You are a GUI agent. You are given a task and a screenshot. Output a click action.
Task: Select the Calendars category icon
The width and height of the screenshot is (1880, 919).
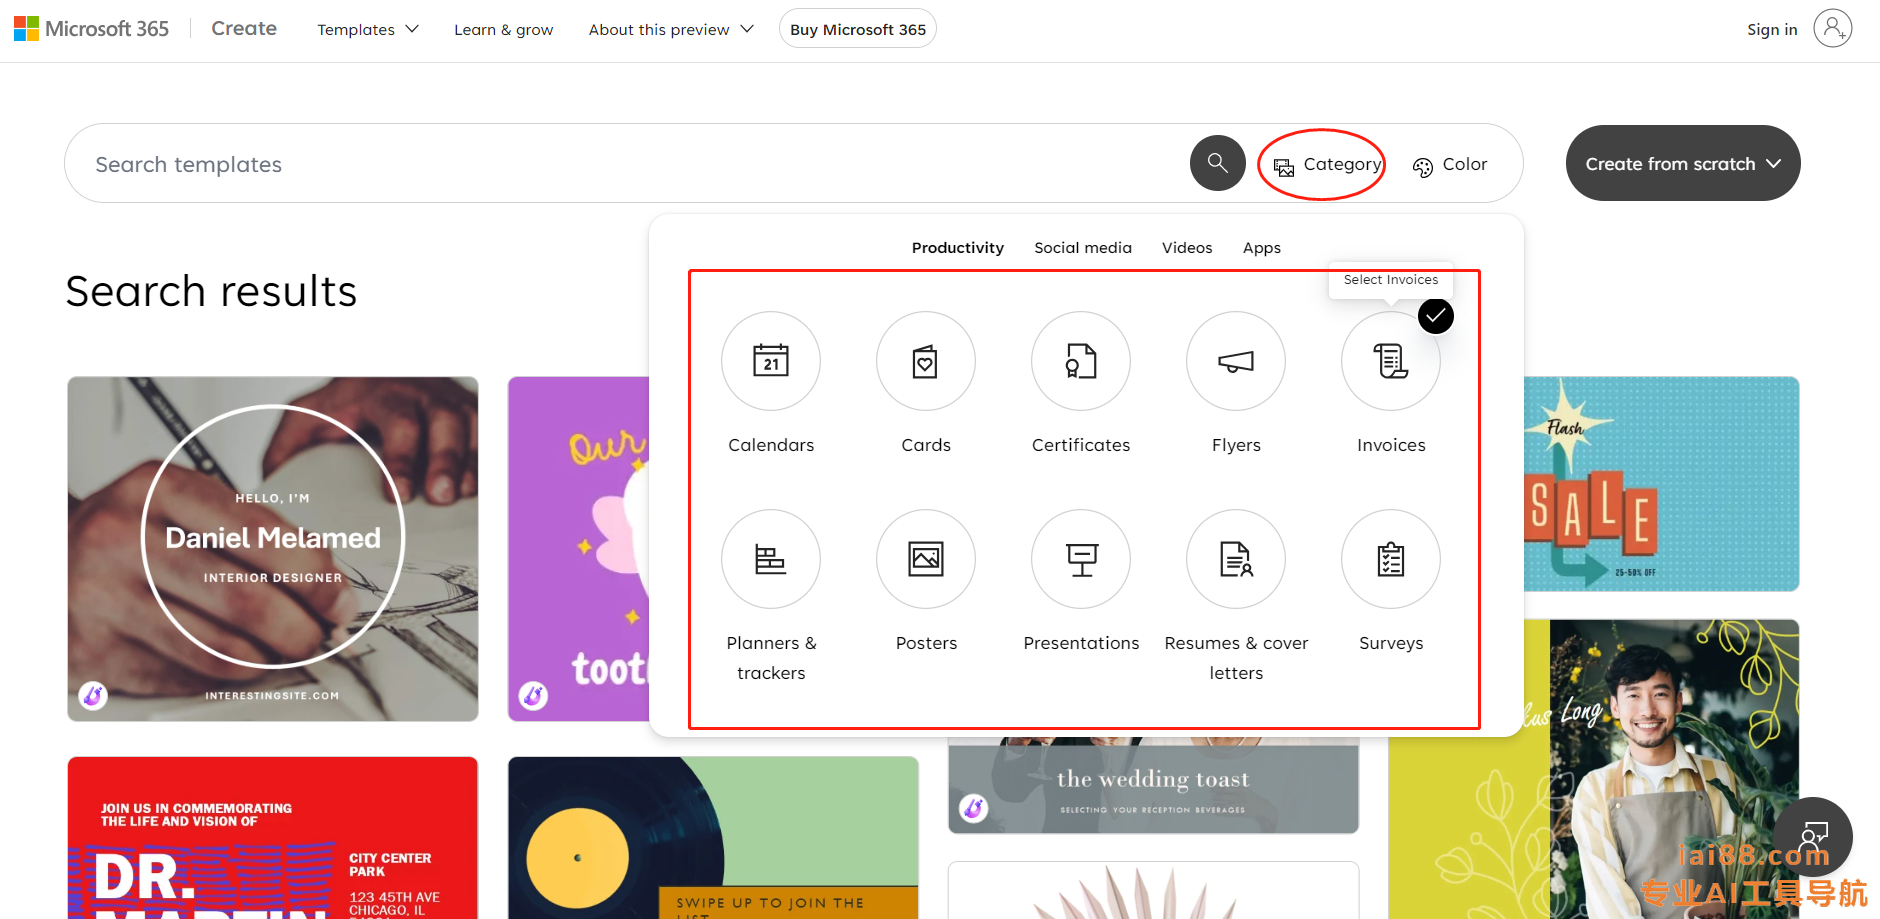(x=771, y=361)
